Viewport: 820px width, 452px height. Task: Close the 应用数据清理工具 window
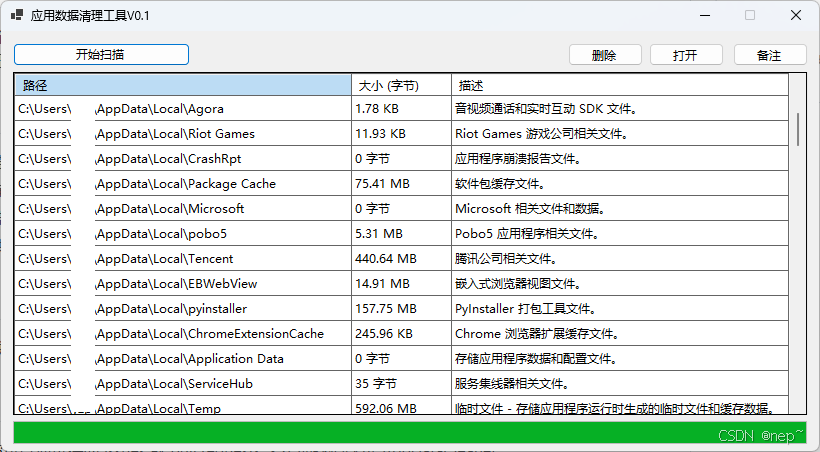click(796, 15)
